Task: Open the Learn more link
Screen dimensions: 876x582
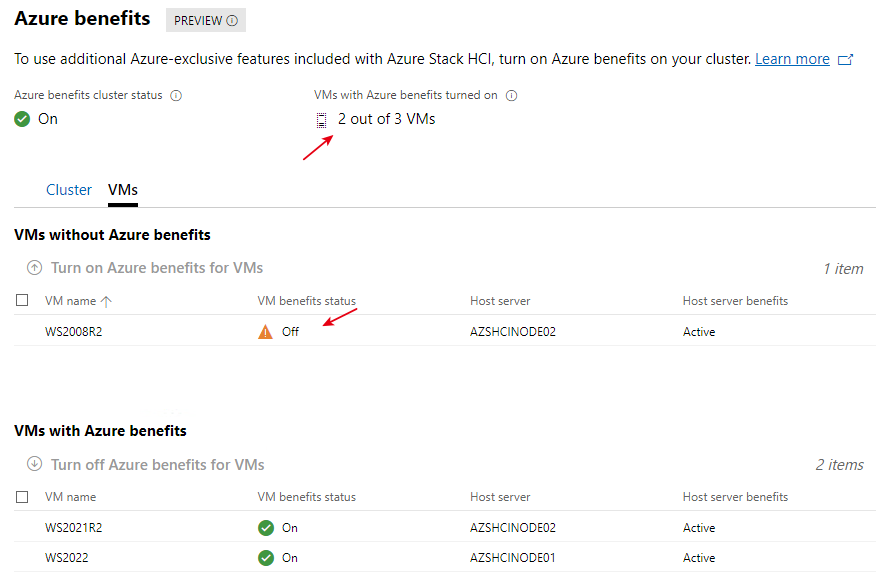Action: pos(792,59)
